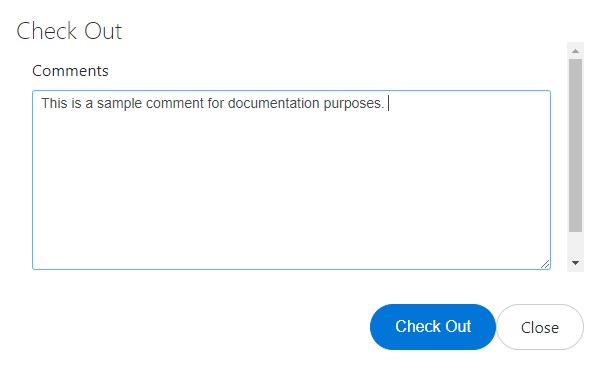Click the scrollbar down arrow
This screenshot has width=600, height=388.
click(575, 263)
